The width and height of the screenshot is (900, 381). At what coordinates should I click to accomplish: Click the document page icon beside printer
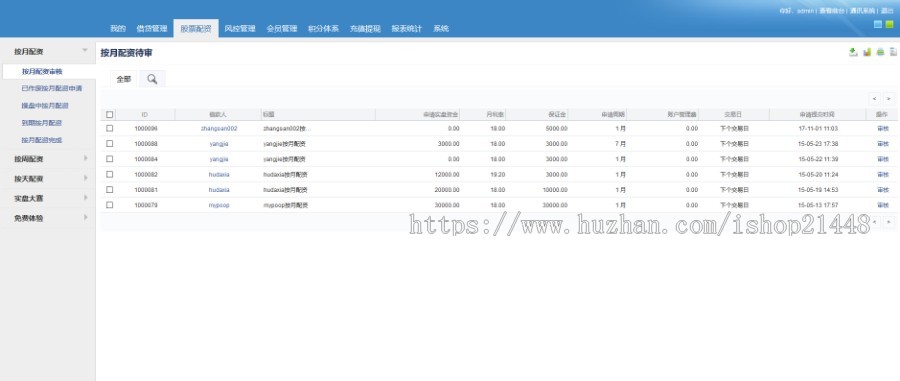click(x=893, y=52)
